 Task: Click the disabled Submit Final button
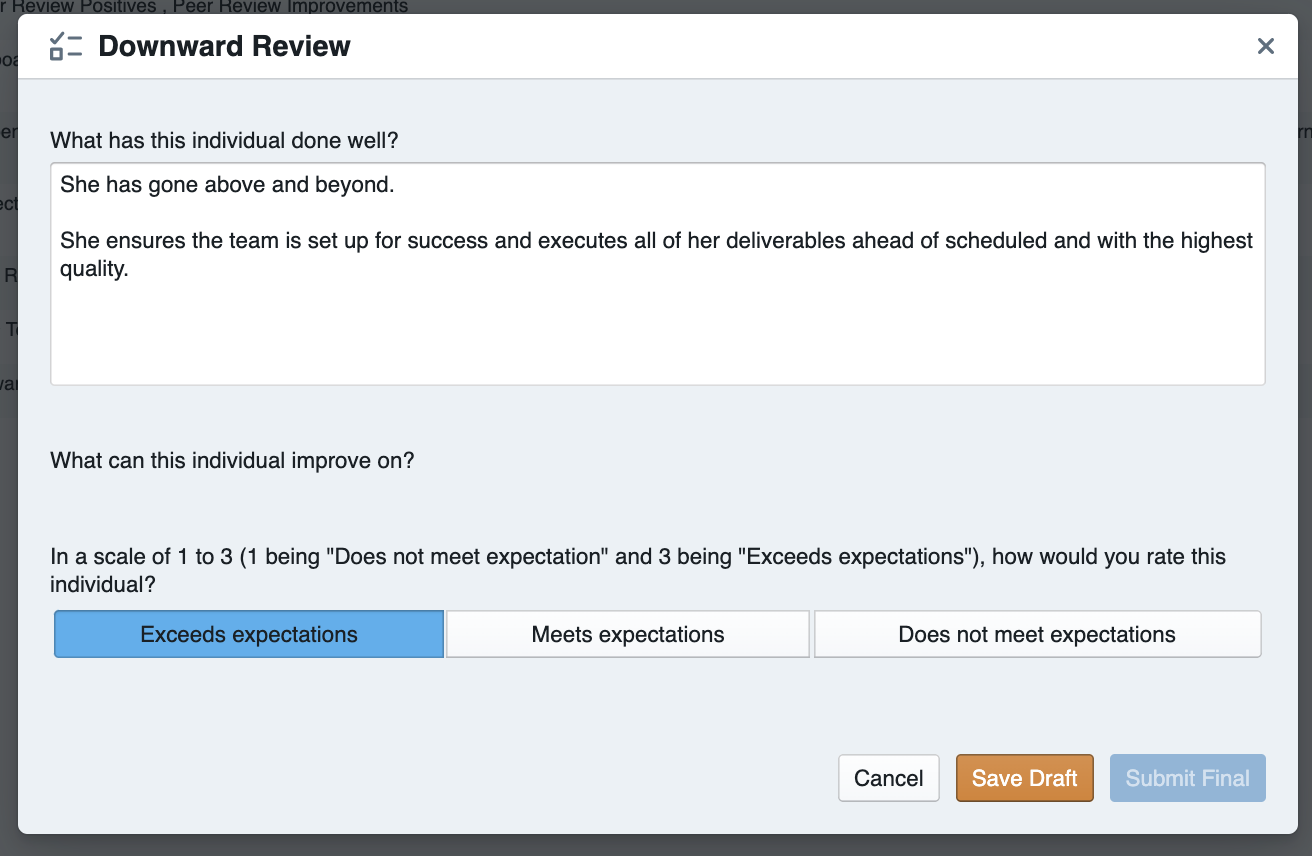1187,778
